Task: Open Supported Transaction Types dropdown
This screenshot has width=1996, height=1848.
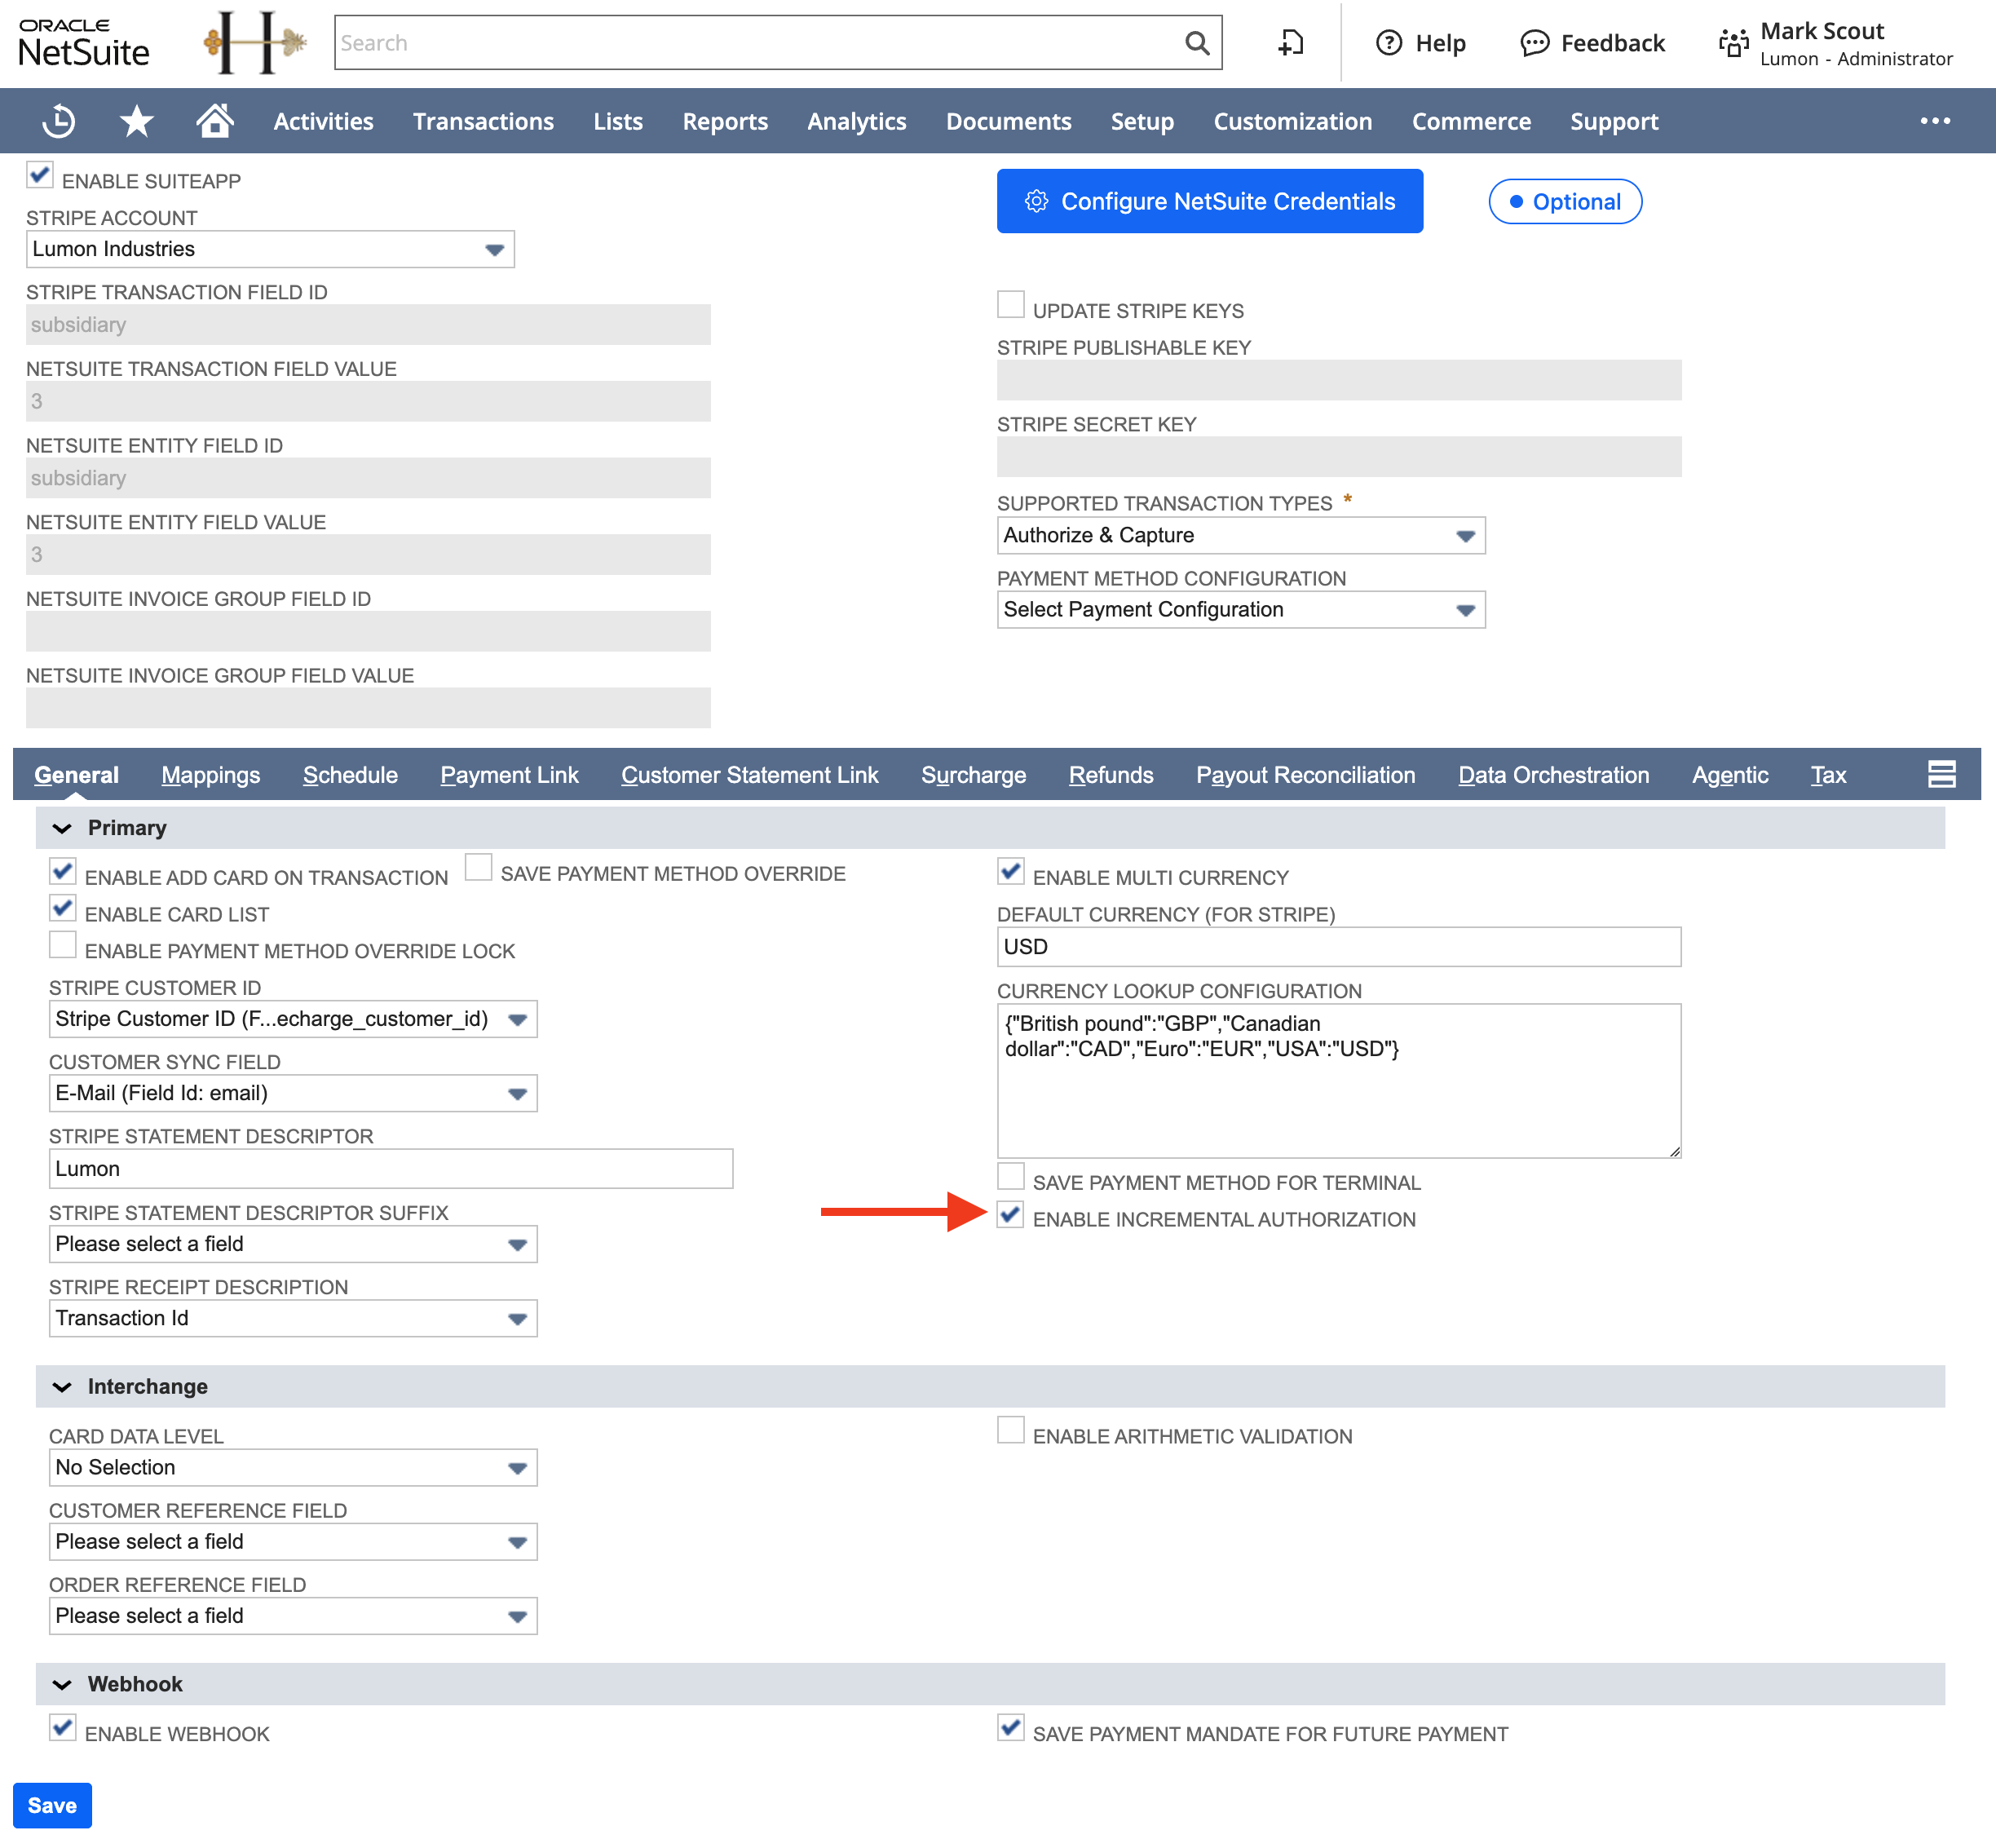Action: (x=1241, y=535)
